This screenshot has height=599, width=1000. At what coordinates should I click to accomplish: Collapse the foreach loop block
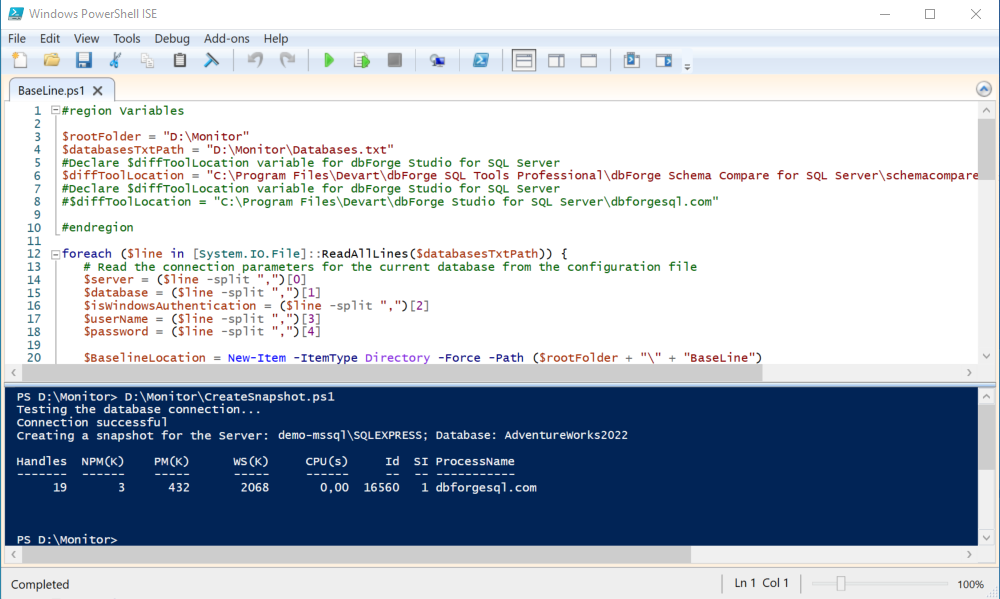55,254
